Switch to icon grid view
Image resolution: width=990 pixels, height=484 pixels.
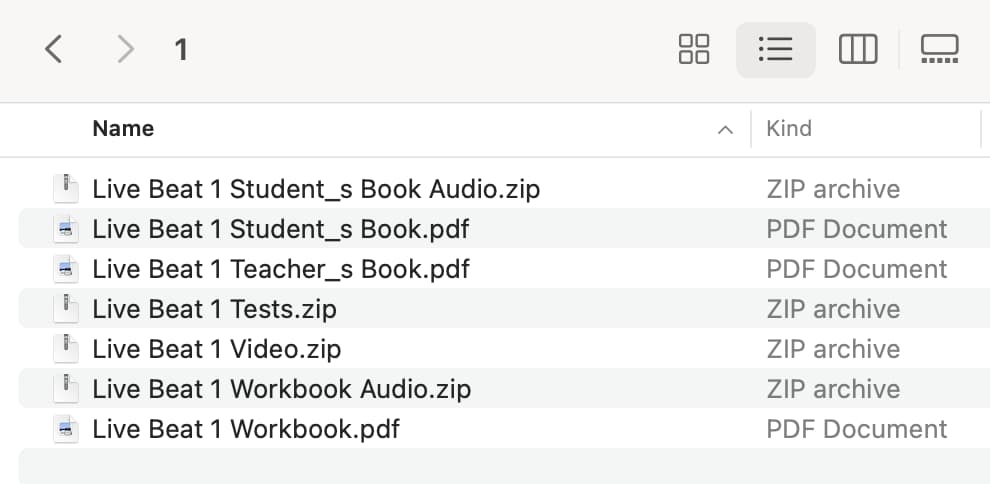(694, 49)
